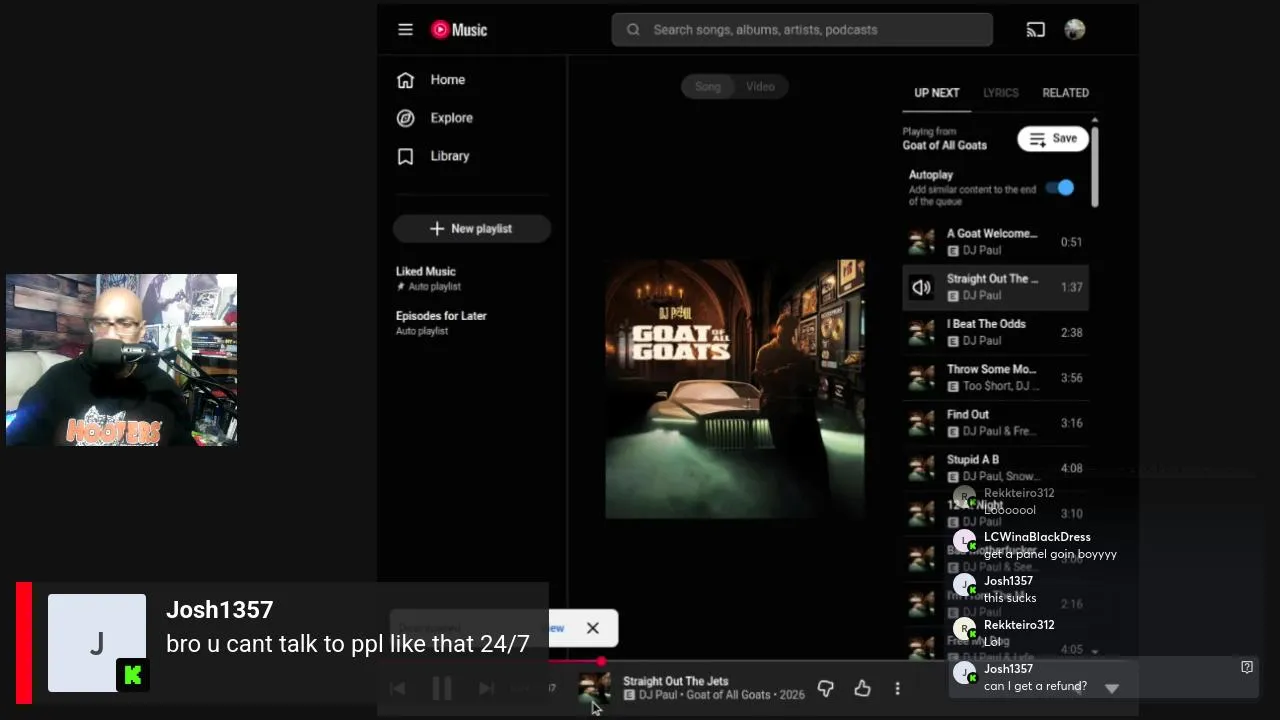Like the song with thumbs up
Screen dimensions: 1280x720
tap(862, 688)
